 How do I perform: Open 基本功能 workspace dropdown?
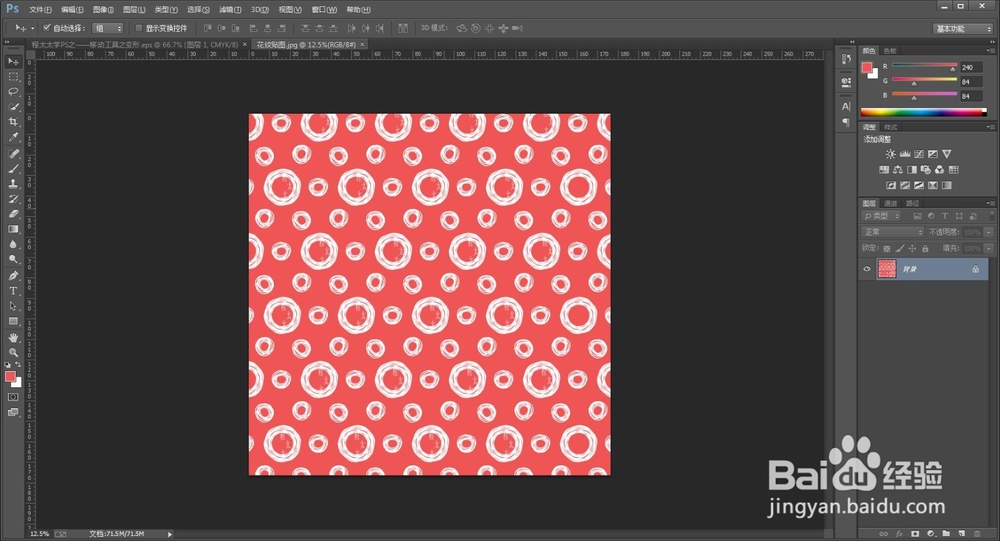(962, 29)
